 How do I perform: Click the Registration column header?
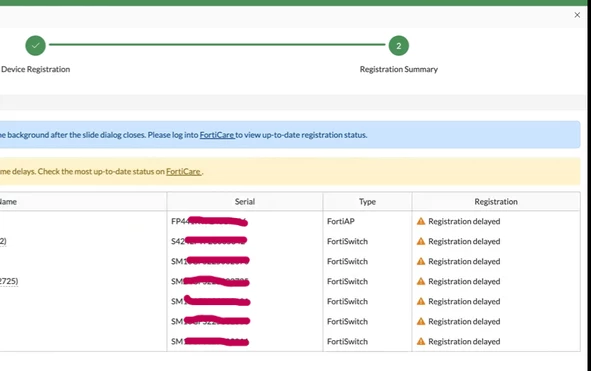[496, 202]
